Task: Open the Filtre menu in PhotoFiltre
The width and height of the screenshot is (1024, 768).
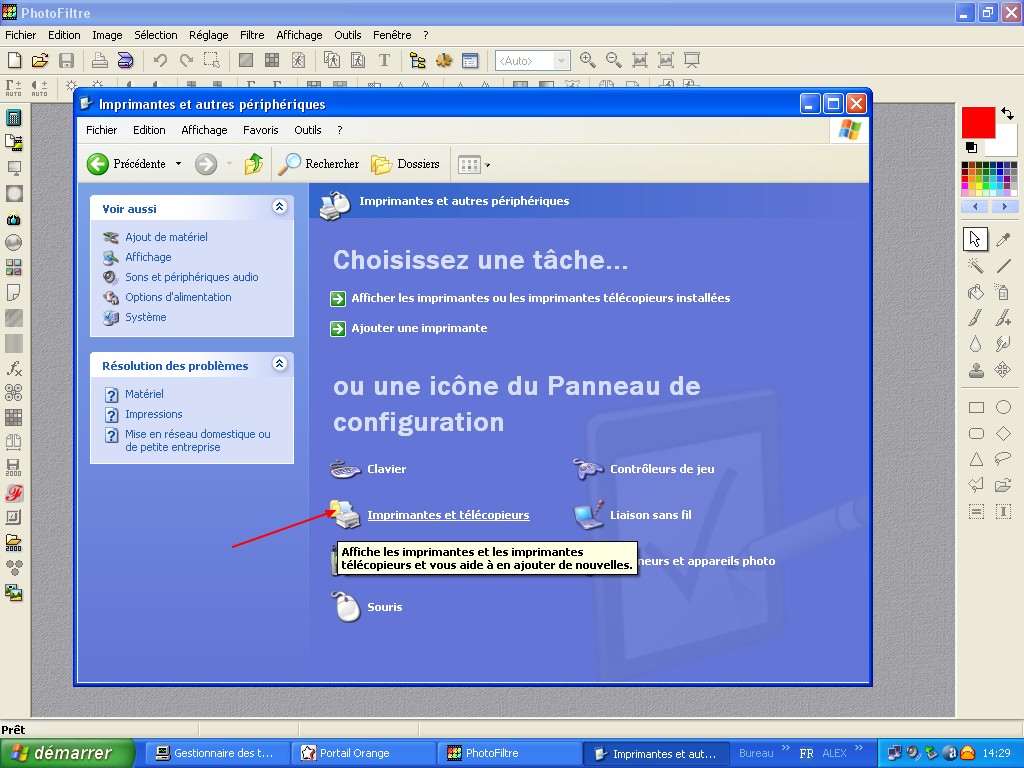Action: (x=252, y=35)
